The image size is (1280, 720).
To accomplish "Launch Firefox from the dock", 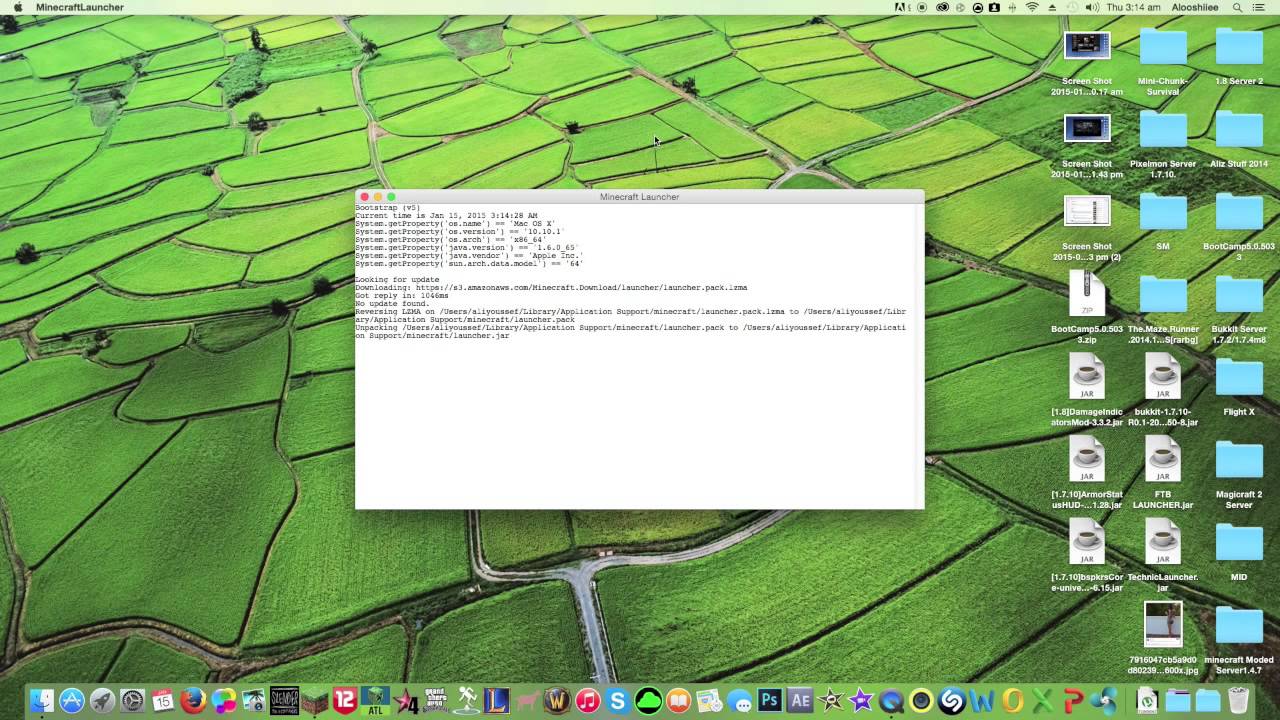I will pyautogui.click(x=193, y=701).
